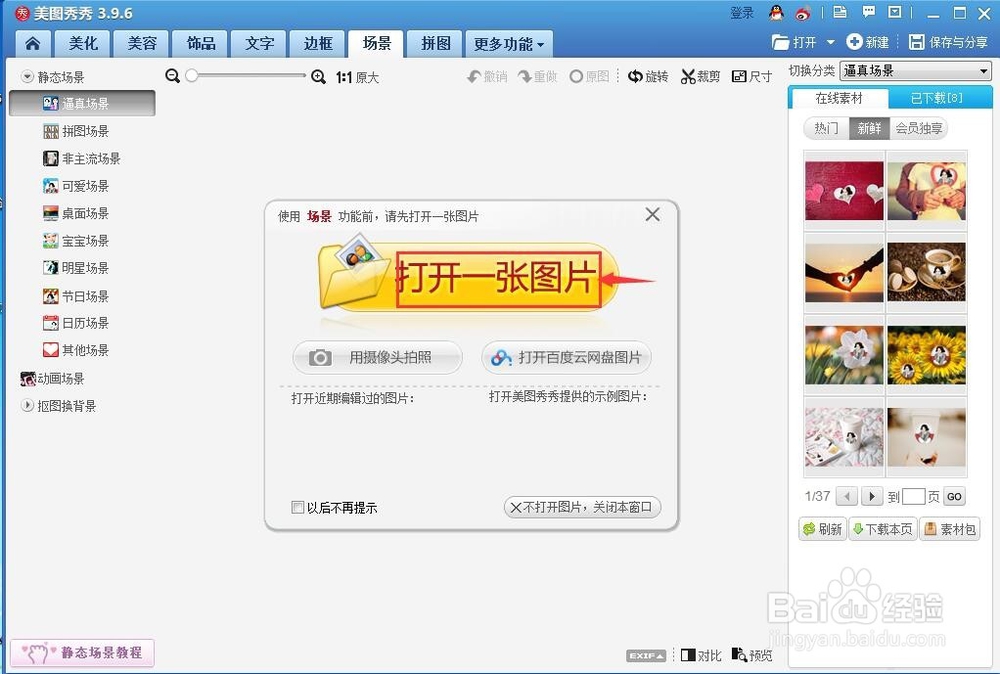Open the 边框 tab
The width and height of the screenshot is (1000, 674).
tap(318, 43)
